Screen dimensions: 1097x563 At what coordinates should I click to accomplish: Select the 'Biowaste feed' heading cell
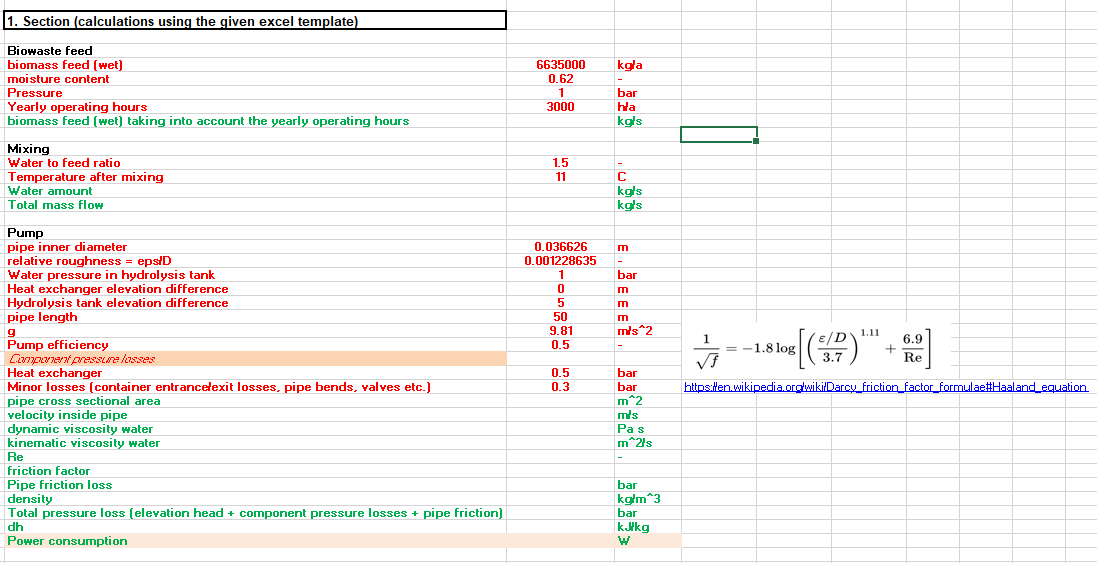(255, 51)
